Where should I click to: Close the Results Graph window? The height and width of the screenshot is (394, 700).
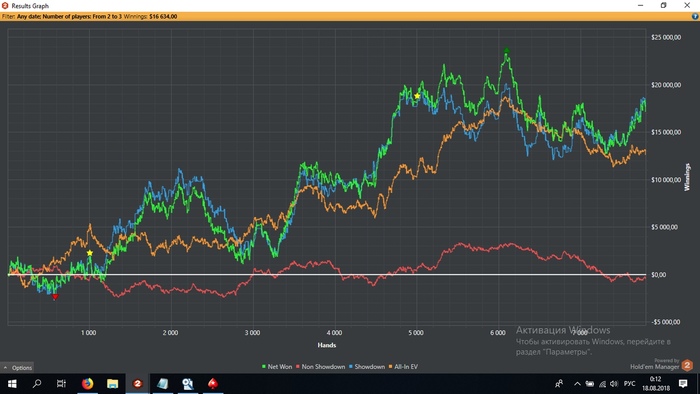click(687, 5)
